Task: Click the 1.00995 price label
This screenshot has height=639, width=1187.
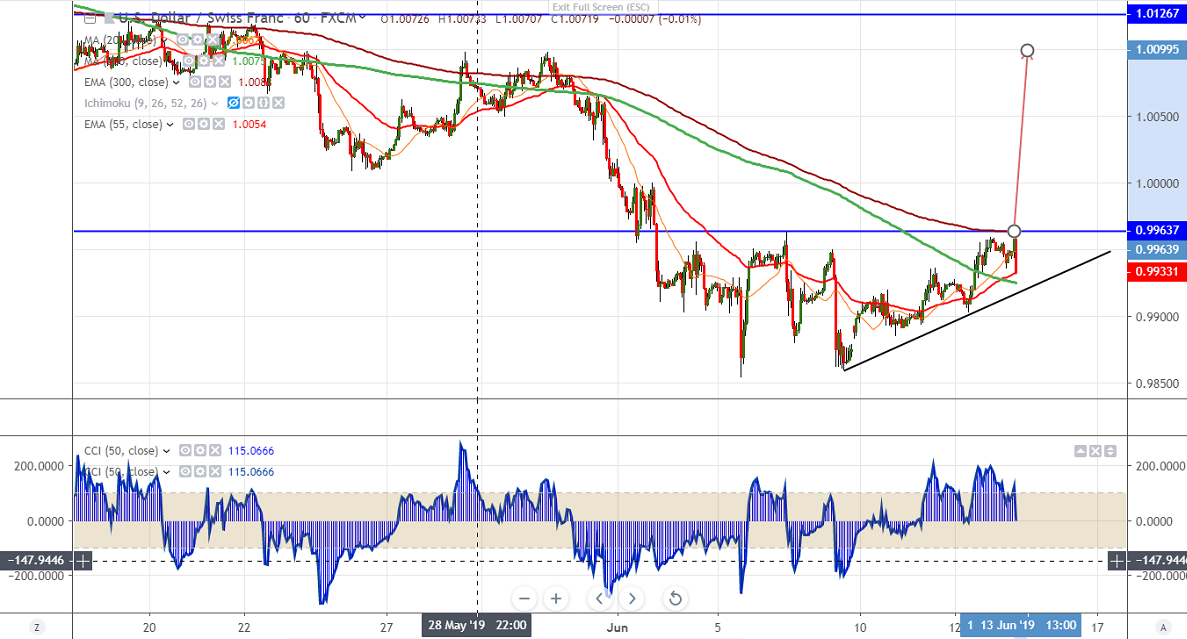Action: (1157, 50)
